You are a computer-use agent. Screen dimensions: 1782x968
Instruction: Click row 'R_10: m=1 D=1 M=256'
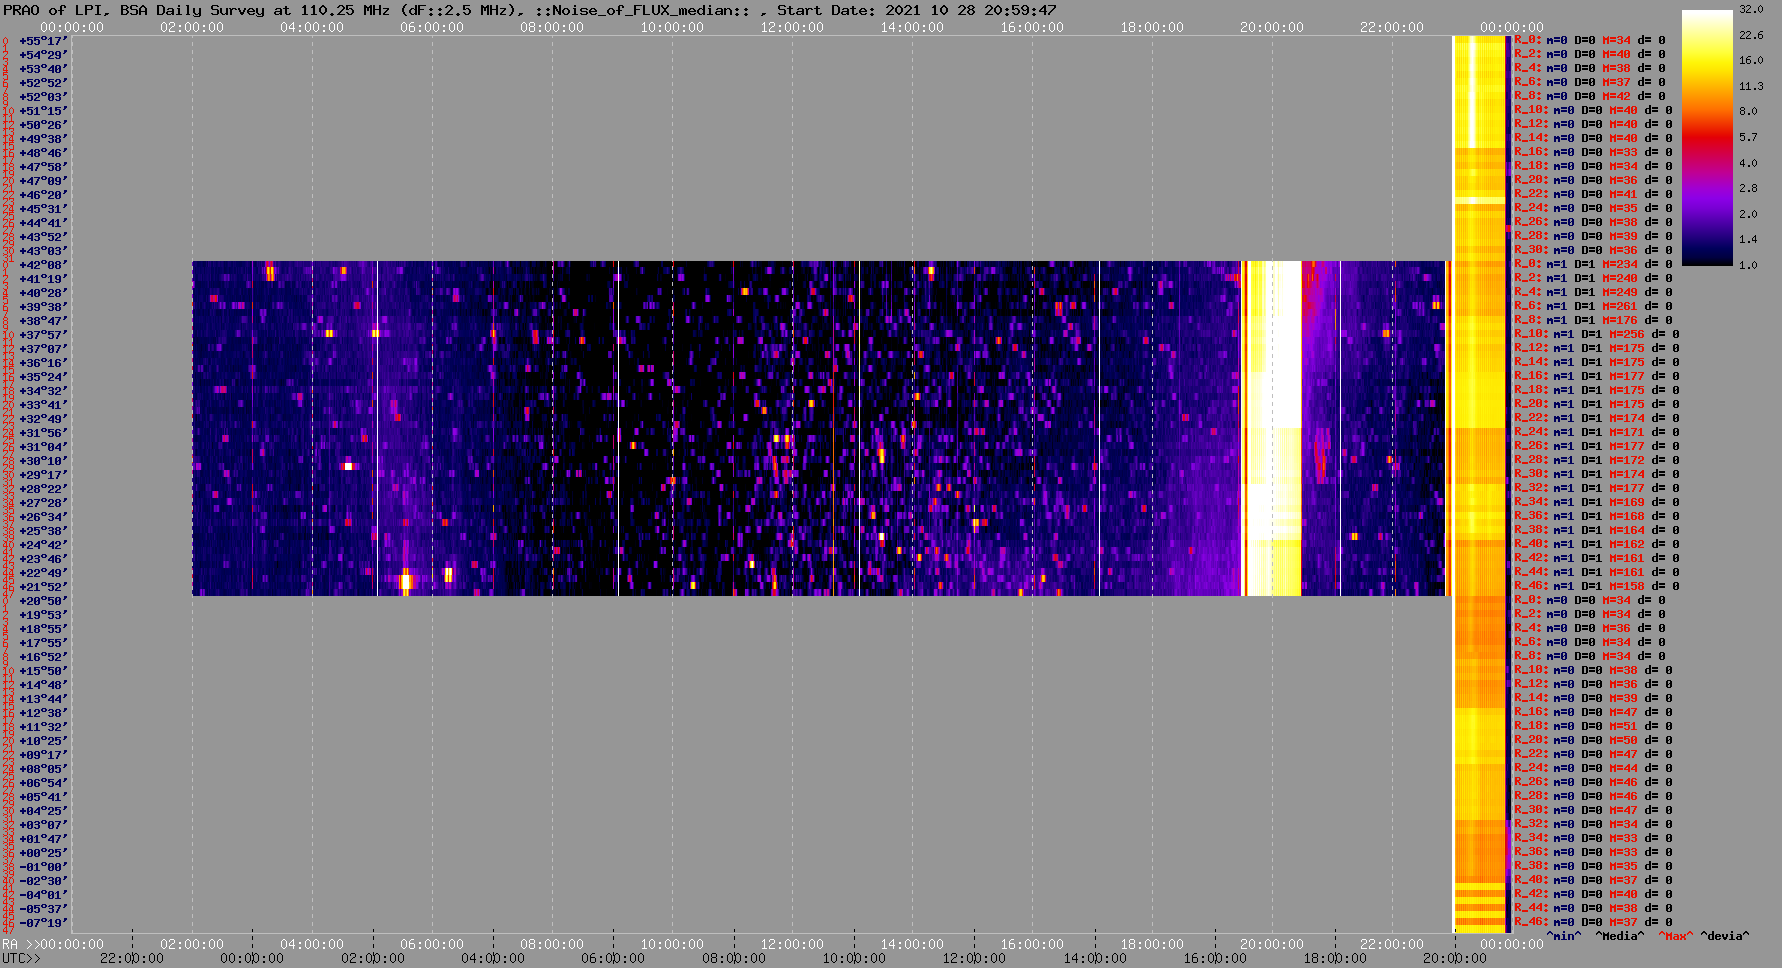pos(1597,334)
